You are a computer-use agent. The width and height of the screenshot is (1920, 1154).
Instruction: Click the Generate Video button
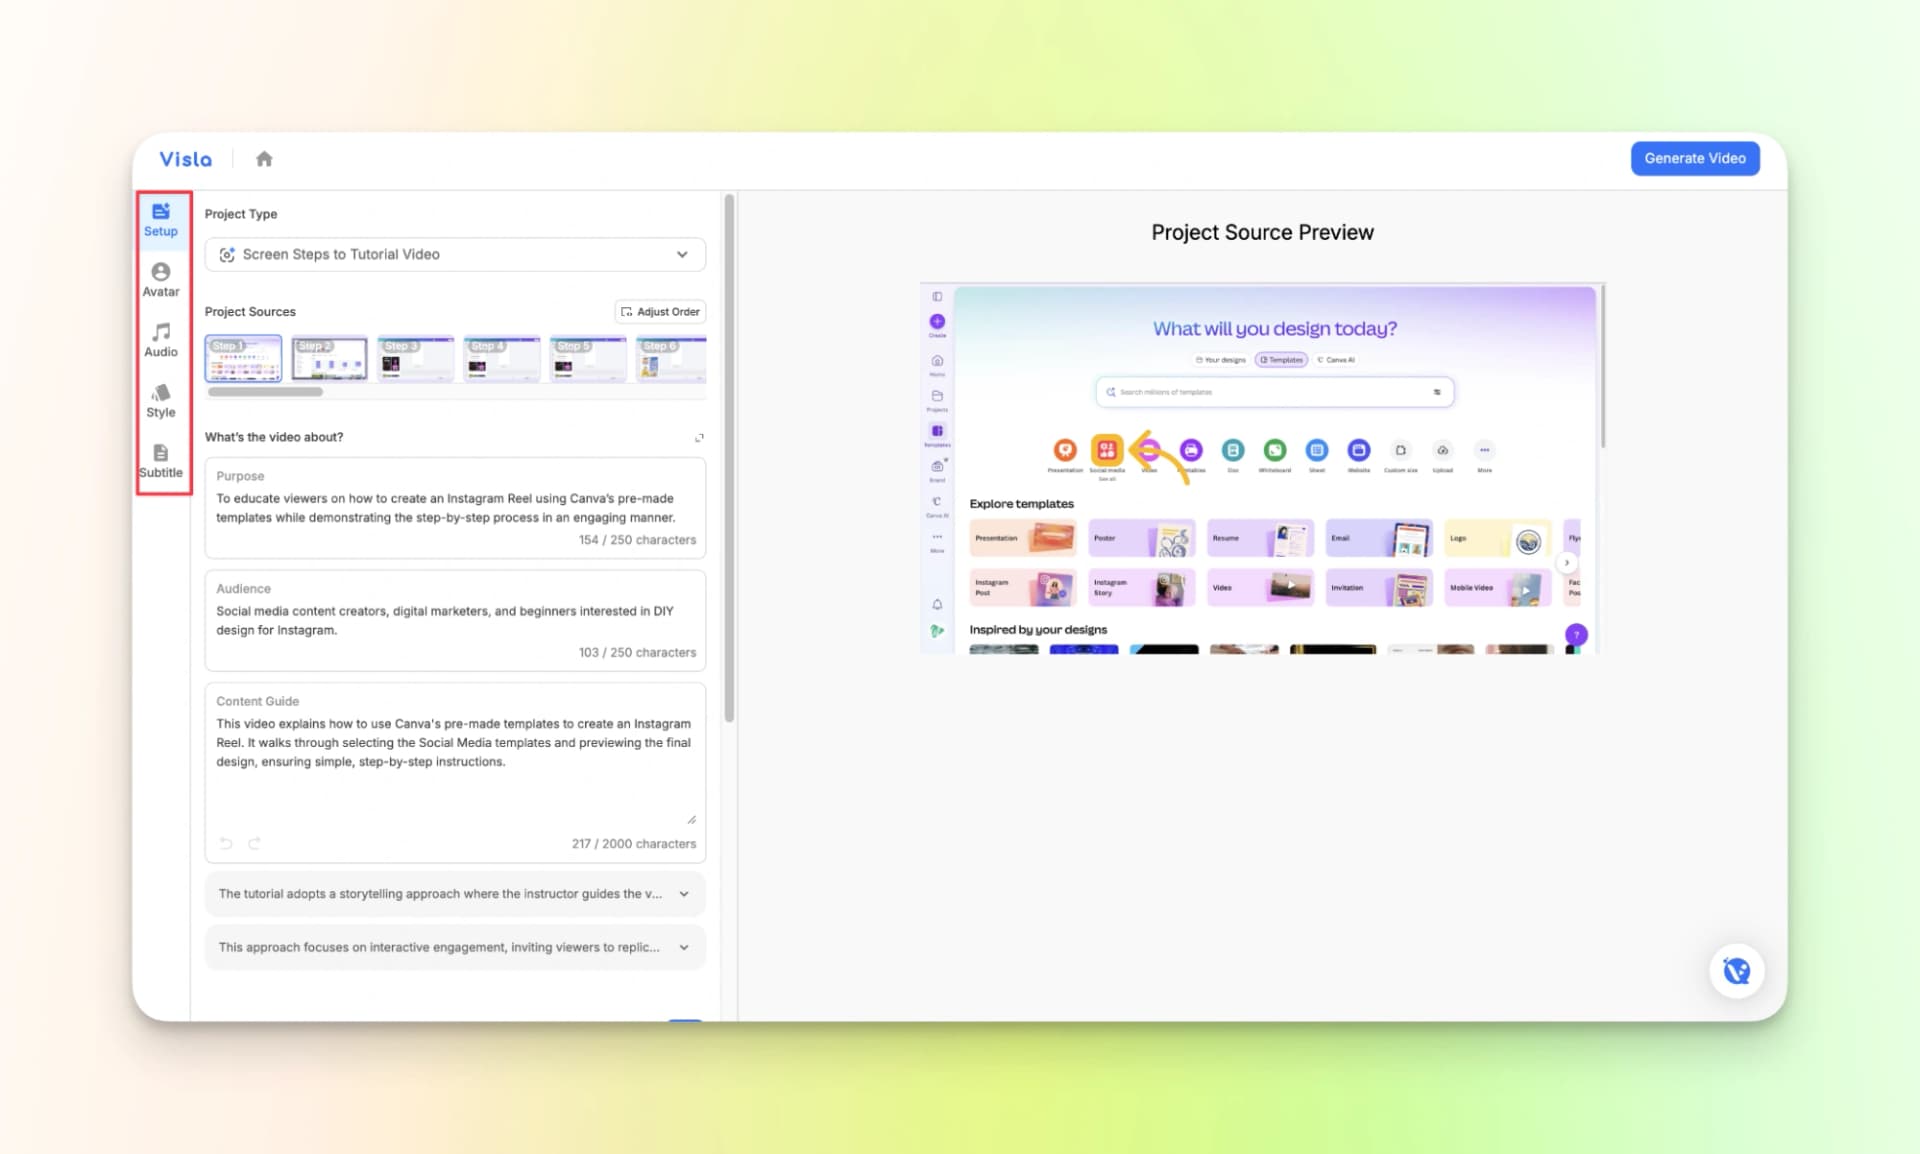(1695, 158)
